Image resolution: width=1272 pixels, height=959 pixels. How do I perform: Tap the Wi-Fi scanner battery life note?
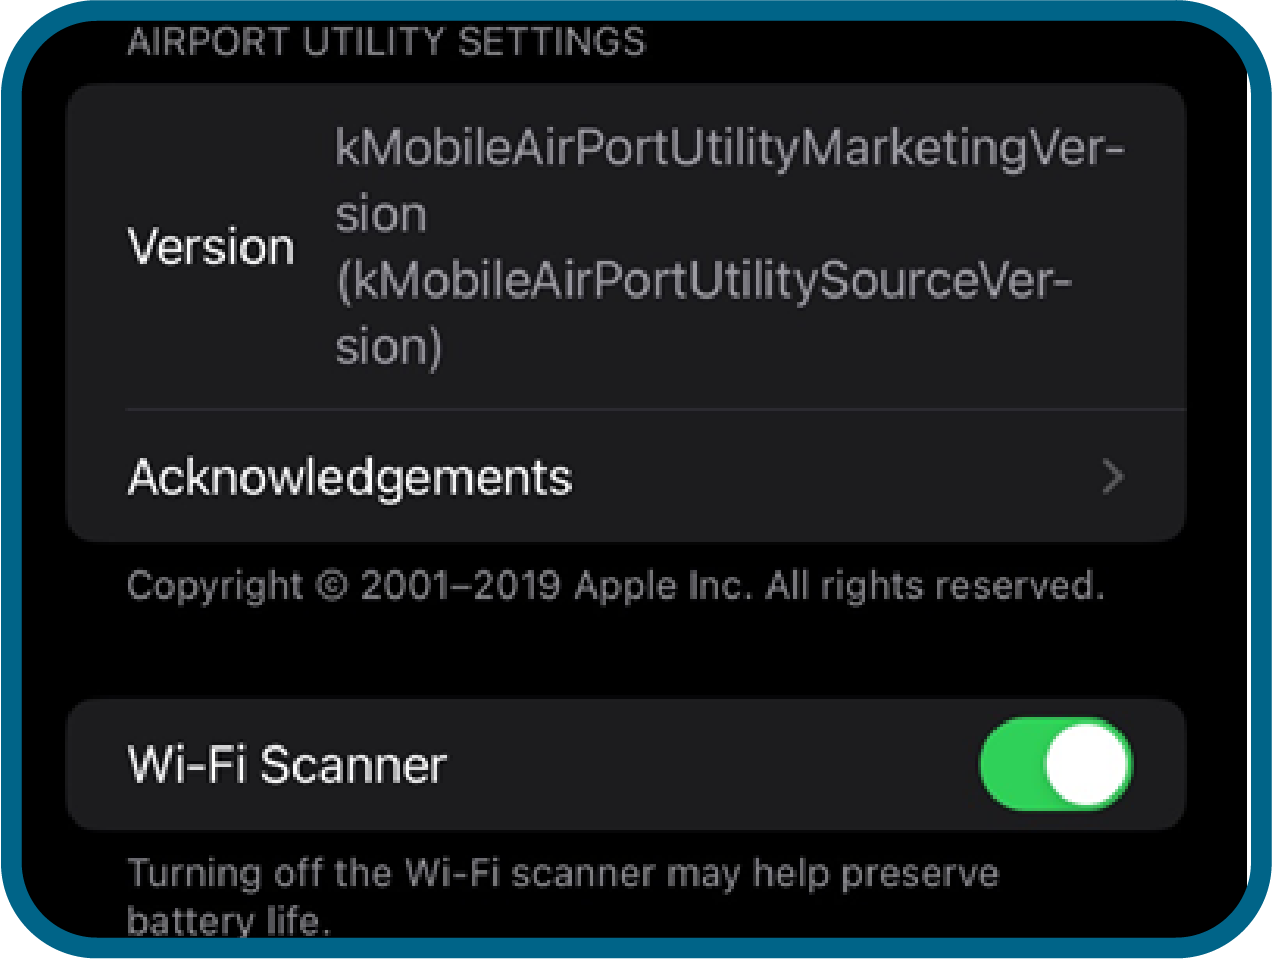coord(563,895)
